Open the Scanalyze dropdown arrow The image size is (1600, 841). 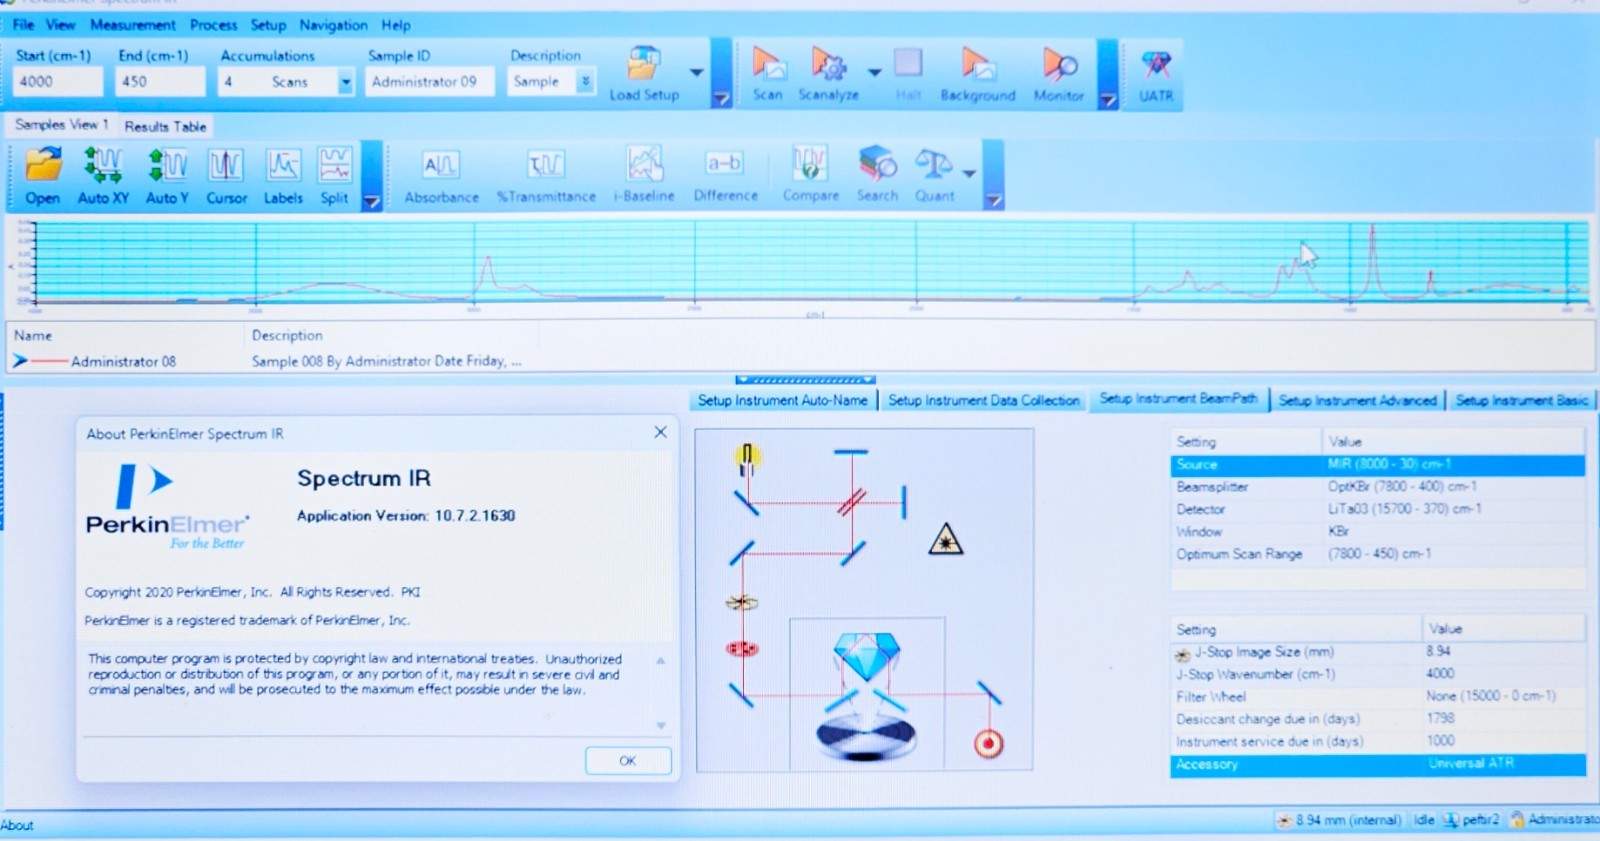[x=874, y=72]
